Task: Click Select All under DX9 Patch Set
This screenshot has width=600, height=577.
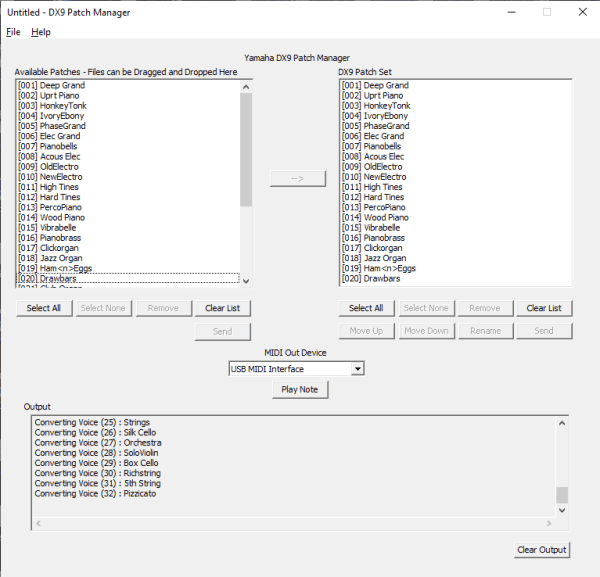Action: [366, 308]
